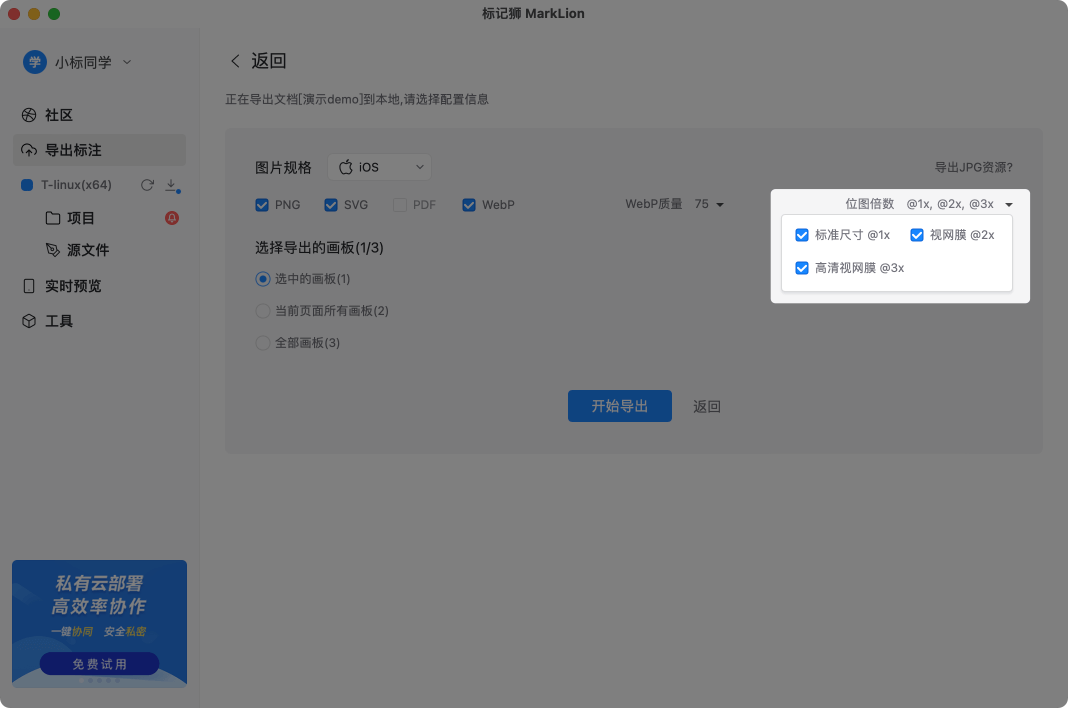Select the 全部画板(3) radio option

point(261,342)
